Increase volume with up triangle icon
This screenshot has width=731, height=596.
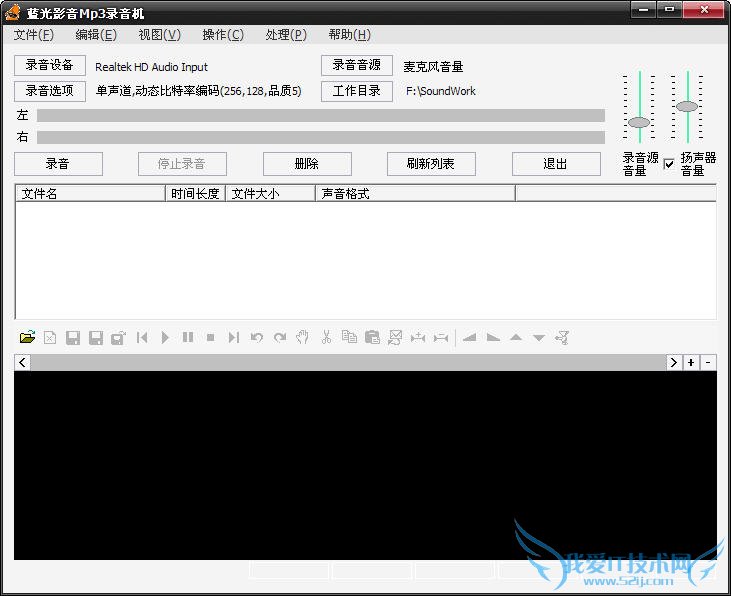(x=516, y=337)
